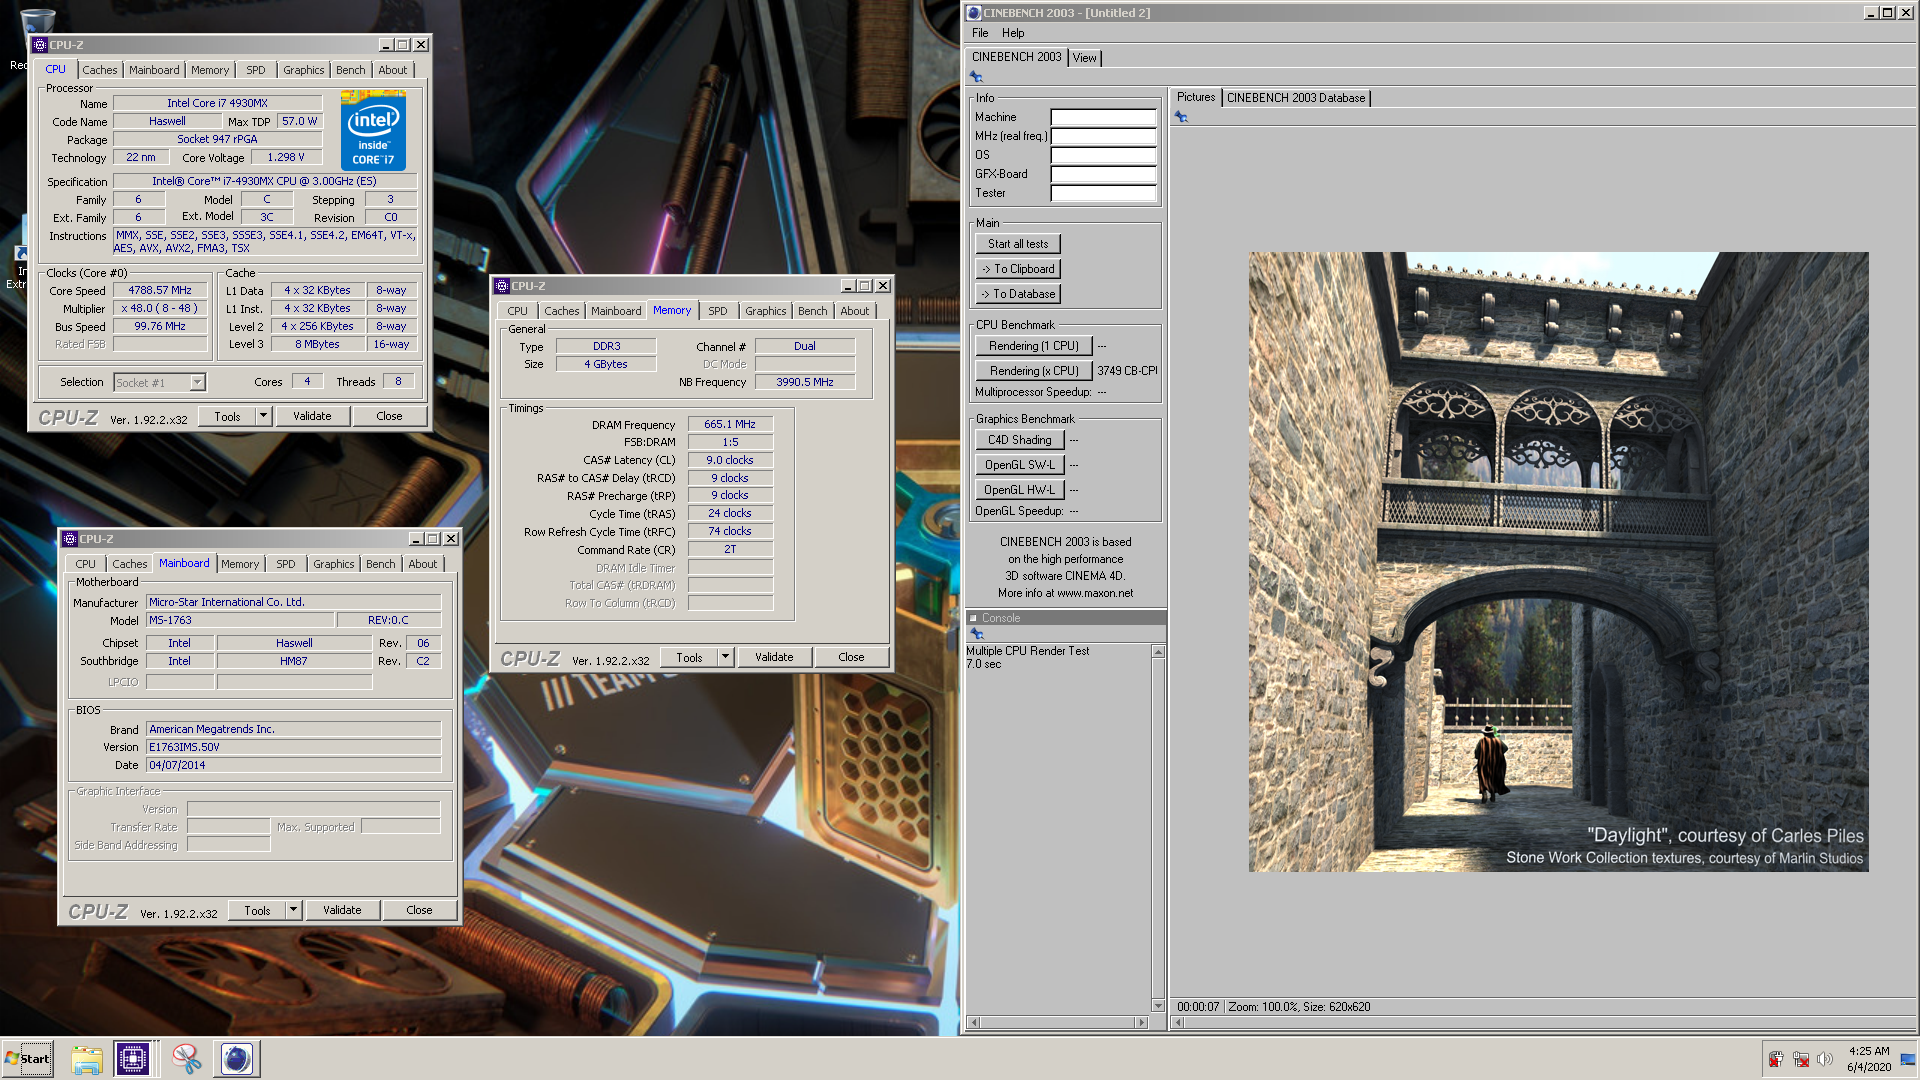This screenshot has height=1080, width=1920.
Task: Click console horizontal scrollbar right arrow
Action: pos(1141,1022)
